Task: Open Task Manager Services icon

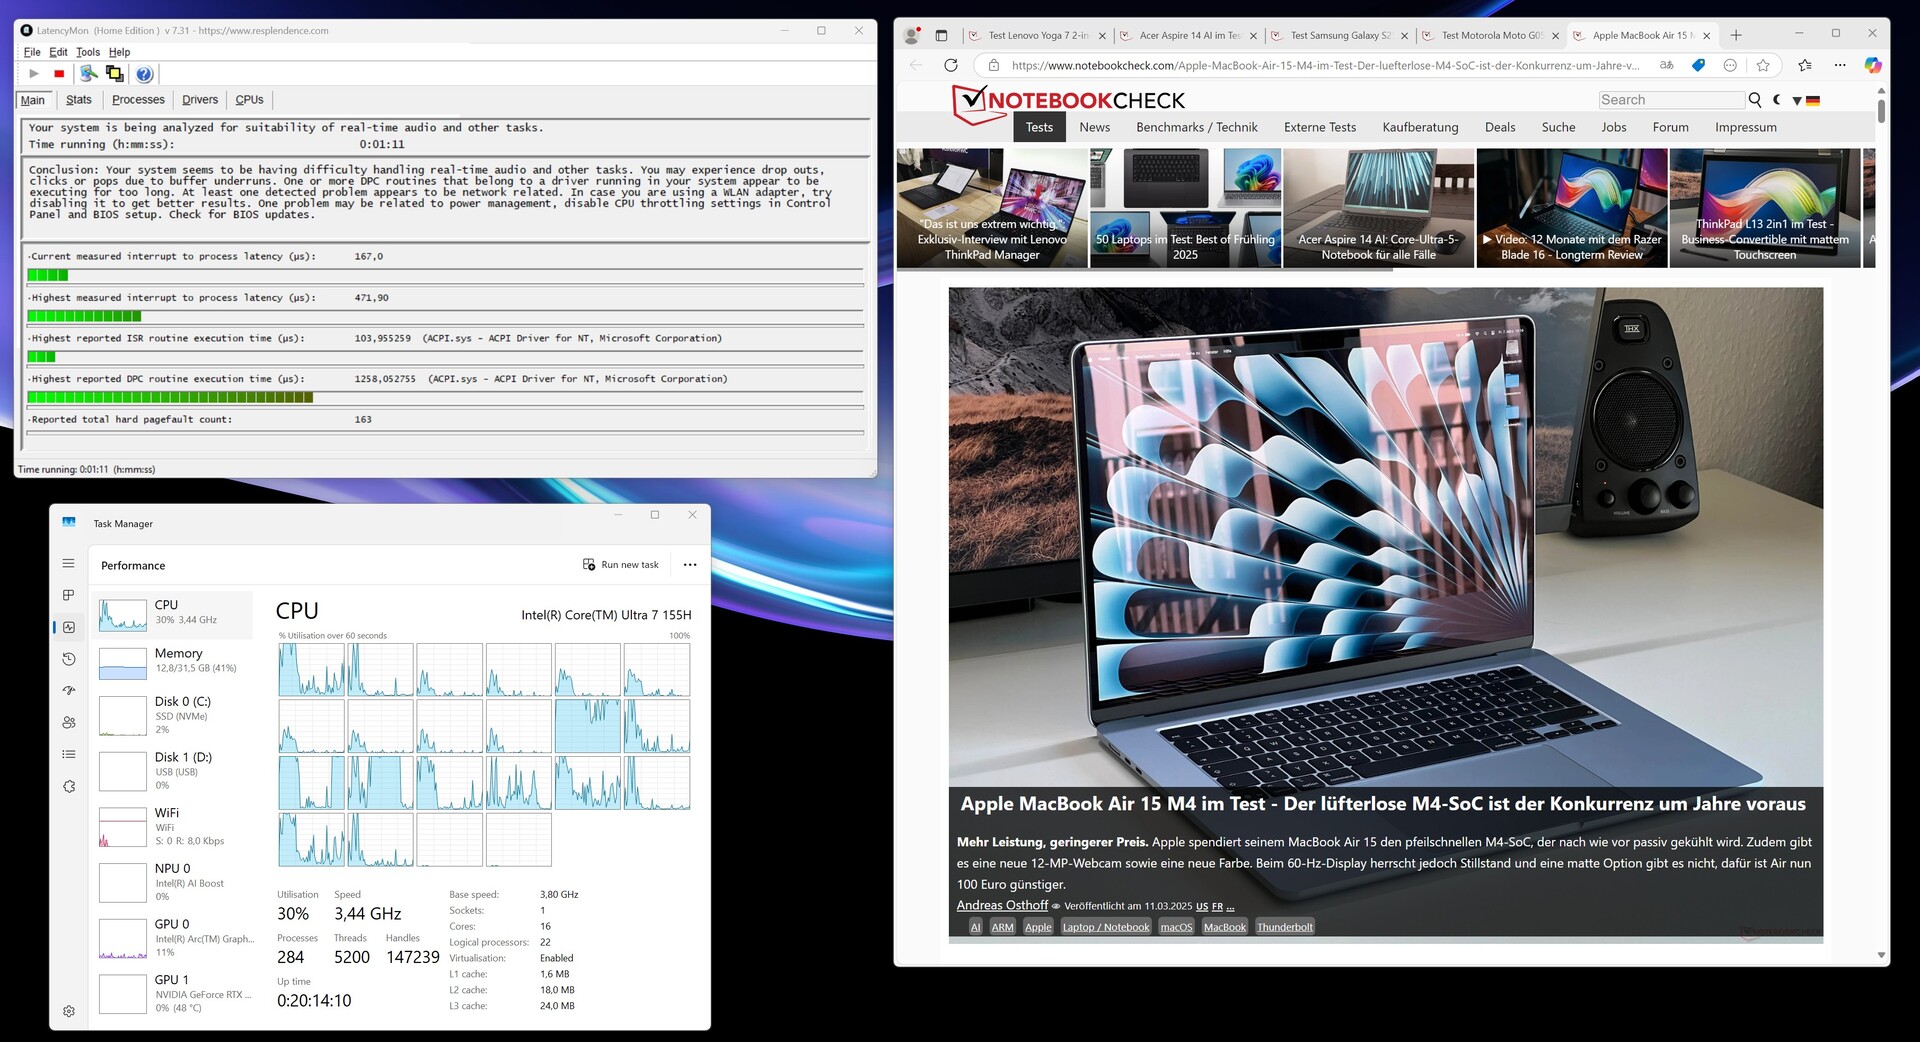Action: point(68,786)
